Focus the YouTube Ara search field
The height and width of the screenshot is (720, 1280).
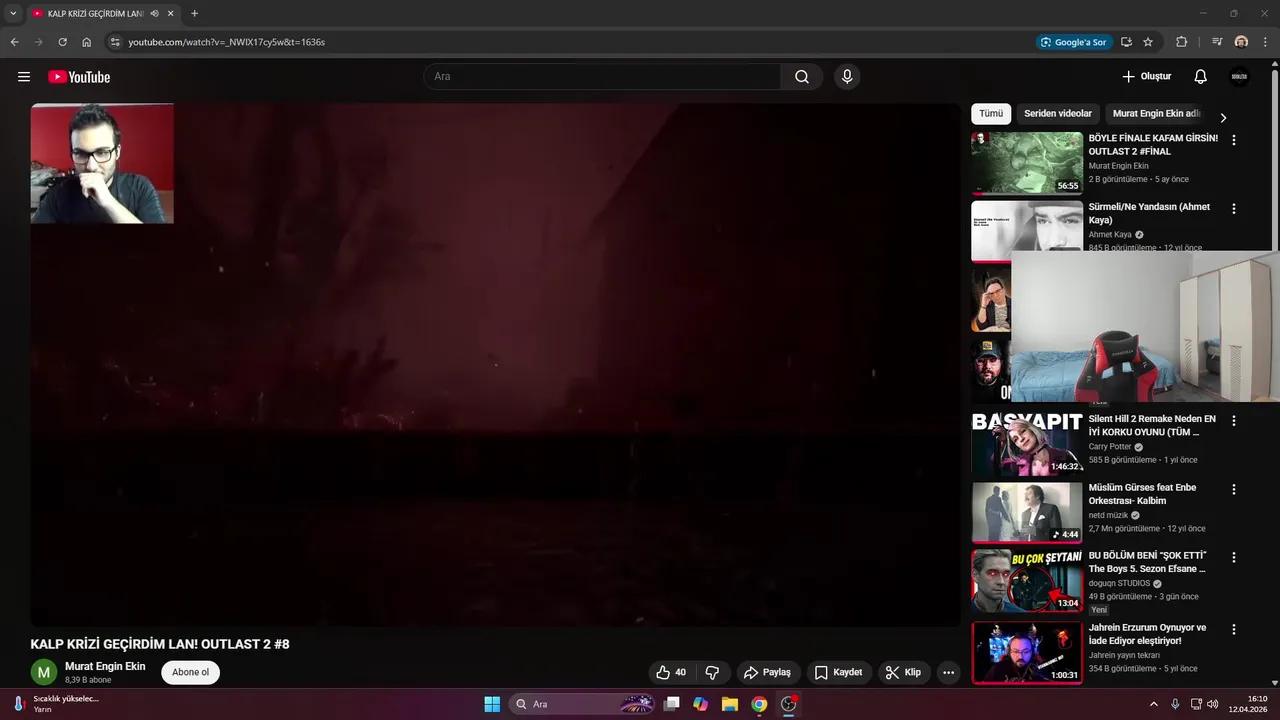[603, 77]
